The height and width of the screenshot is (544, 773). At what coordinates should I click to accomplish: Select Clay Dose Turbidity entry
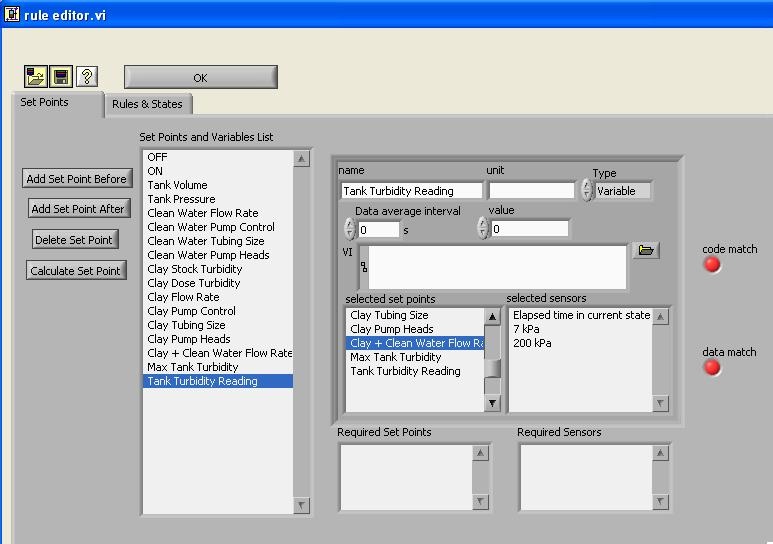(x=217, y=283)
